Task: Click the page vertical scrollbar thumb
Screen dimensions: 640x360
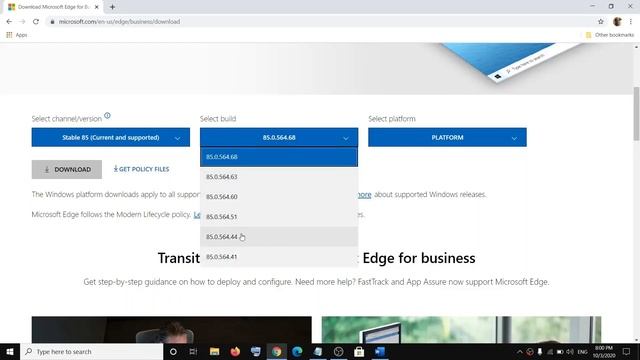Action: coord(636,113)
